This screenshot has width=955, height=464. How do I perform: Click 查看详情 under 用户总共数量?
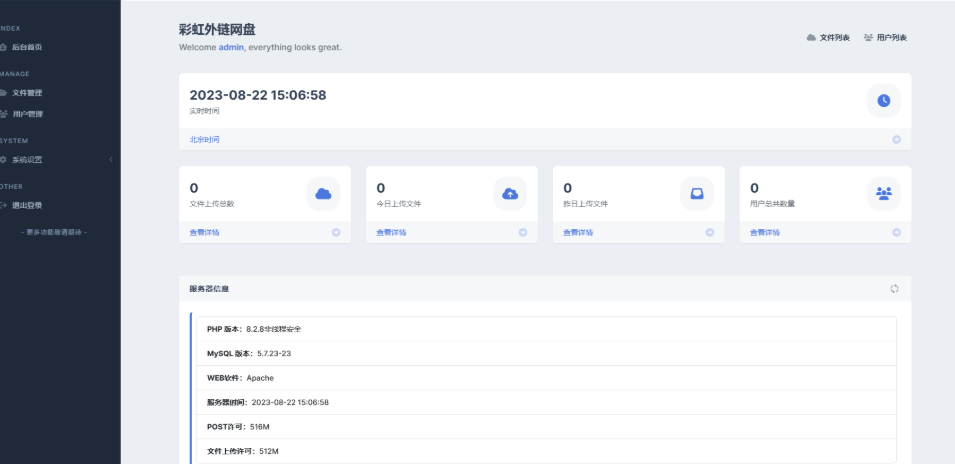[765, 233]
